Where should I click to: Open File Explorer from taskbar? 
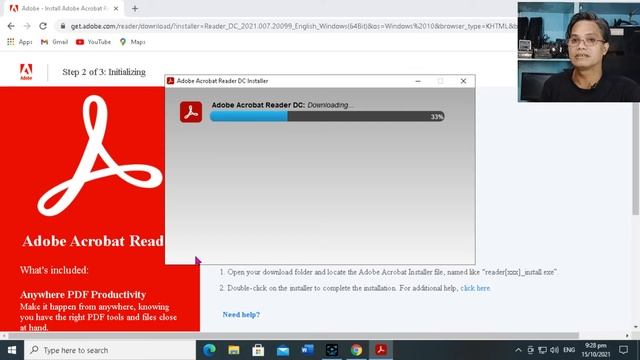tap(234, 350)
